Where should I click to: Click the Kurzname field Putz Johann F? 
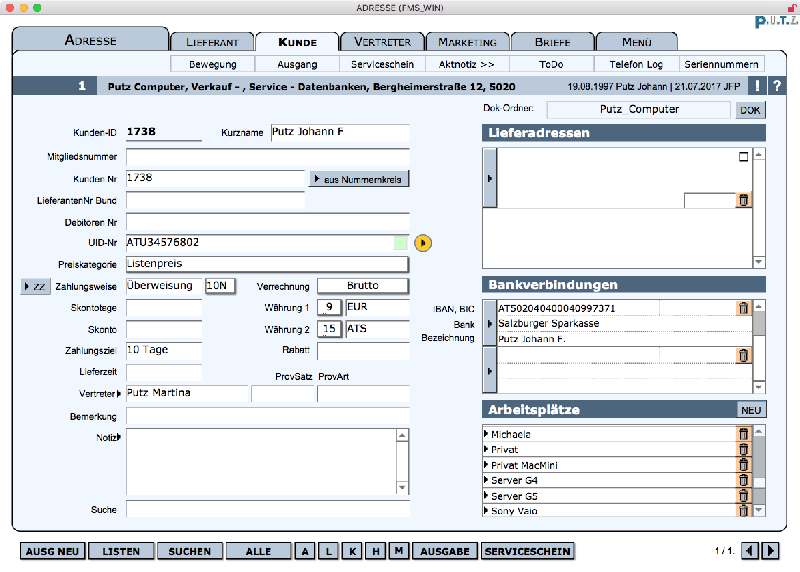pos(340,132)
